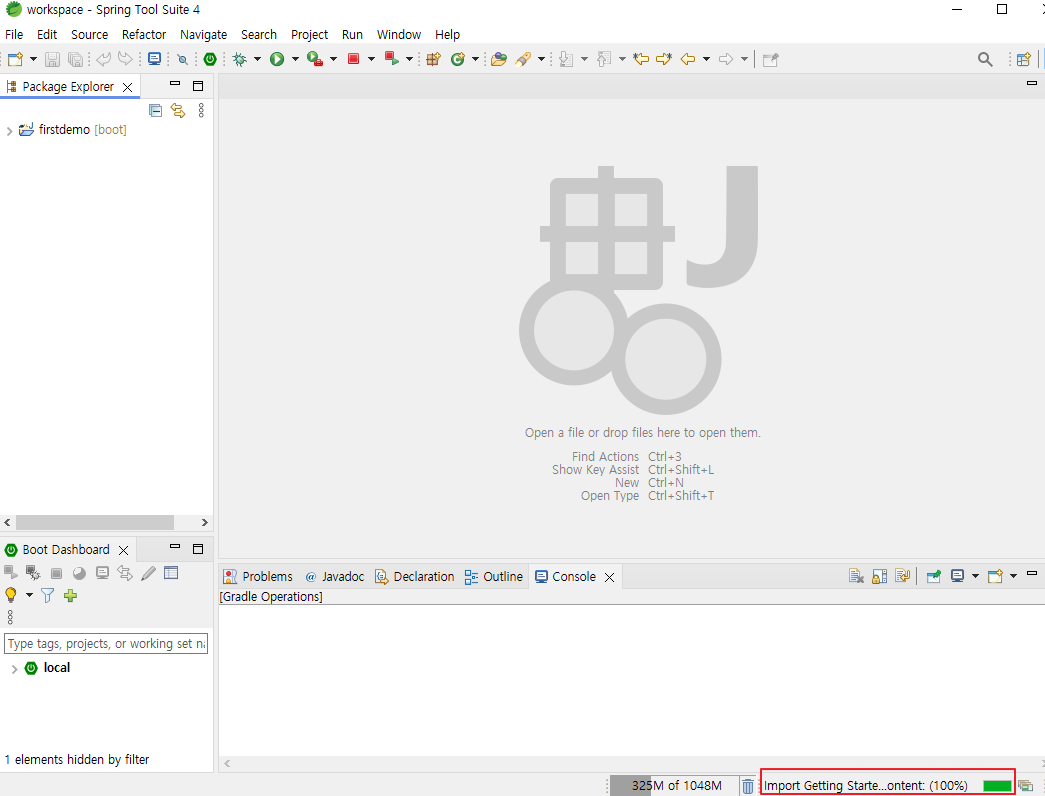
Task: Switch to the Declaration tab
Action: 415,577
